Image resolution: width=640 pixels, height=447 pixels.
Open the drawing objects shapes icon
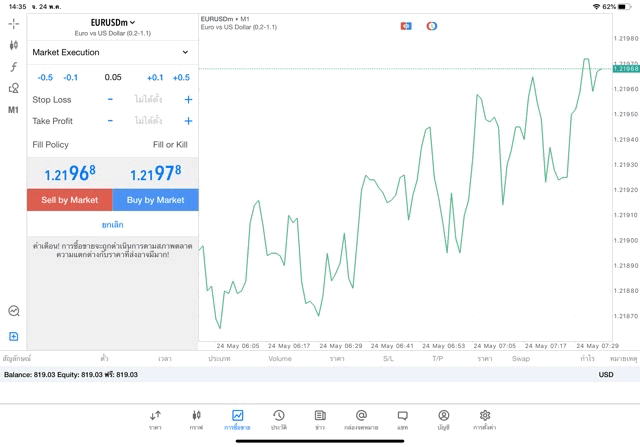(13, 88)
